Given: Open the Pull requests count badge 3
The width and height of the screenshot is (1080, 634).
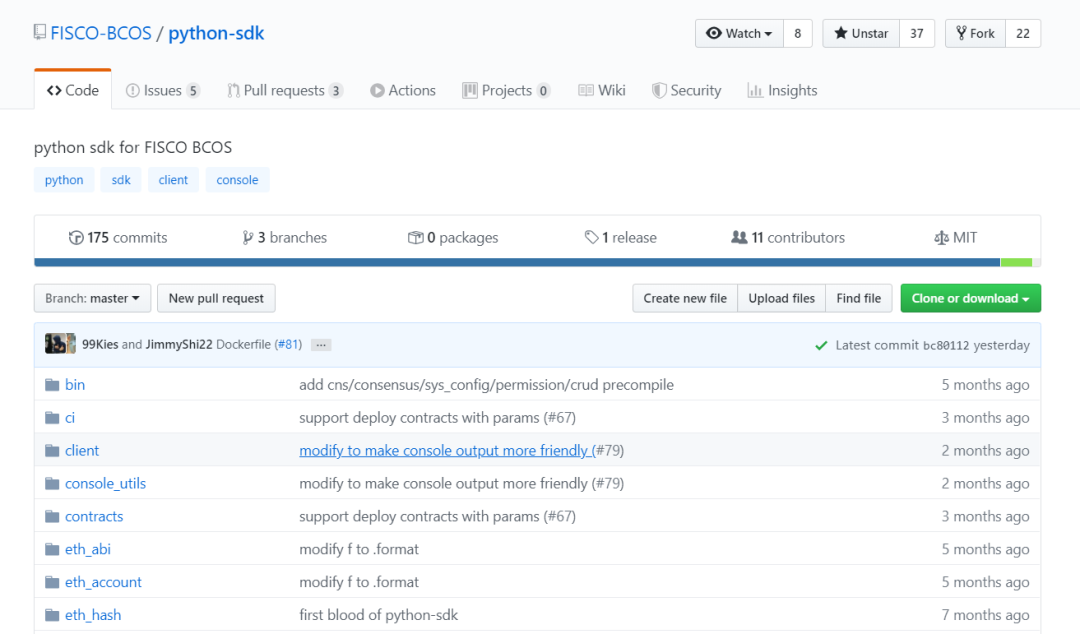Looking at the screenshot, I should 335,91.
